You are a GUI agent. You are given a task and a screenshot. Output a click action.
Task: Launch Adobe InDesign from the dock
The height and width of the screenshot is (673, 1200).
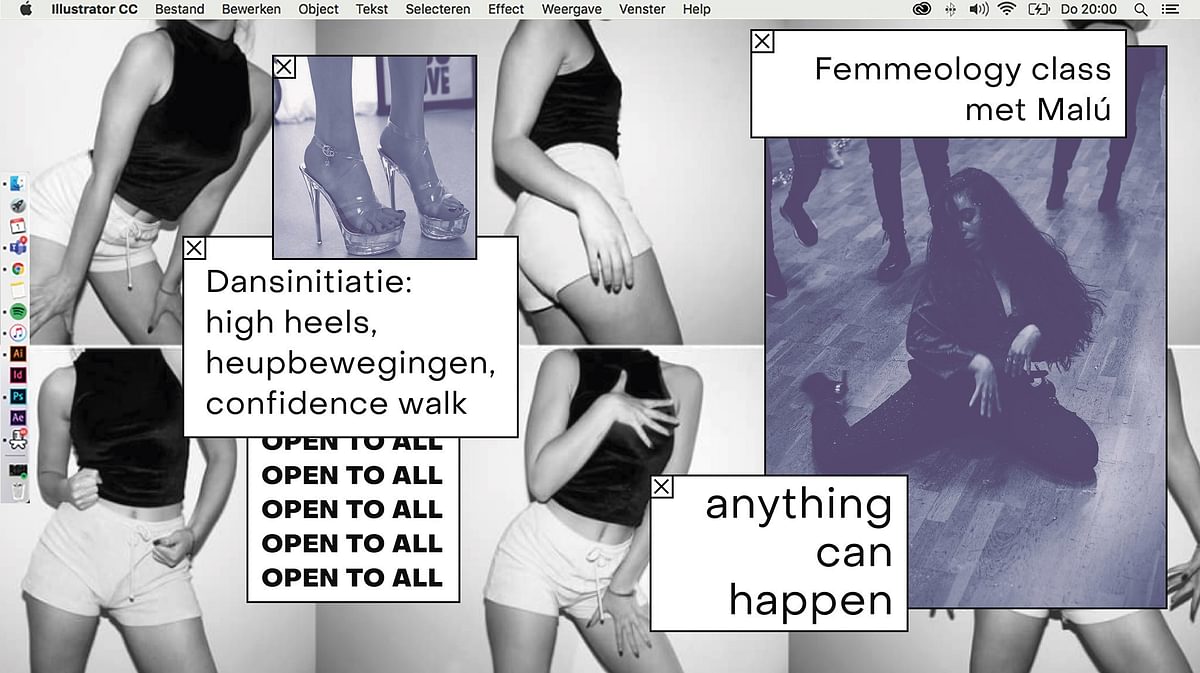tap(18, 375)
